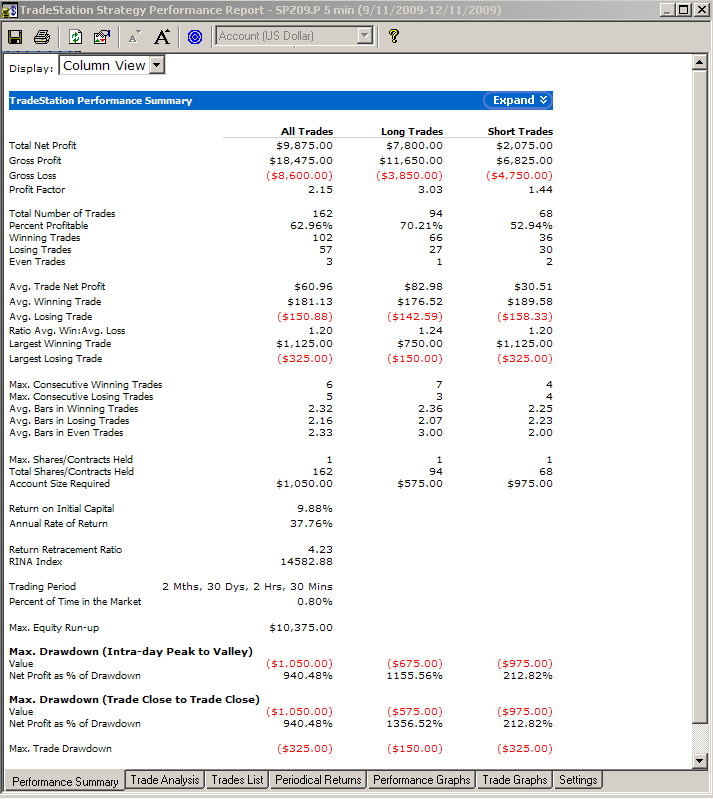
Task: Click the 1356.52% long trades drawdown percentage
Action: (414, 724)
